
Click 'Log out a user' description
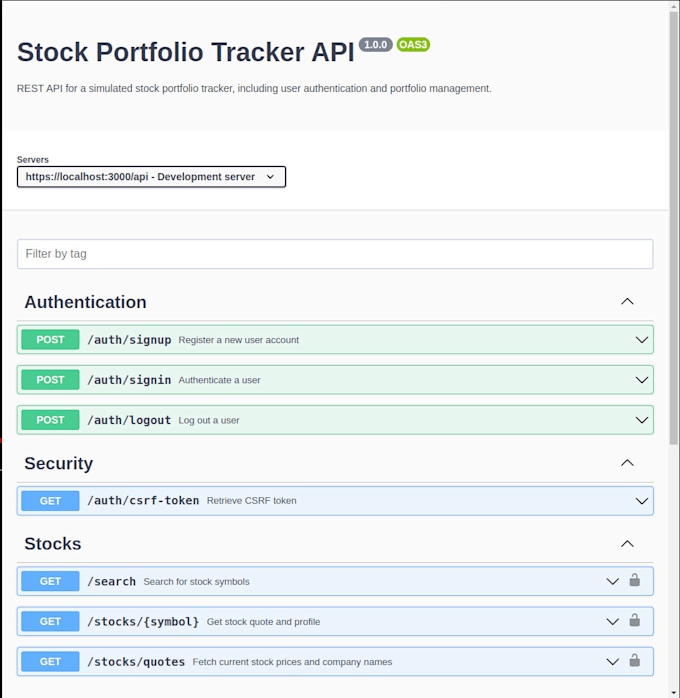pyautogui.click(x=209, y=420)
